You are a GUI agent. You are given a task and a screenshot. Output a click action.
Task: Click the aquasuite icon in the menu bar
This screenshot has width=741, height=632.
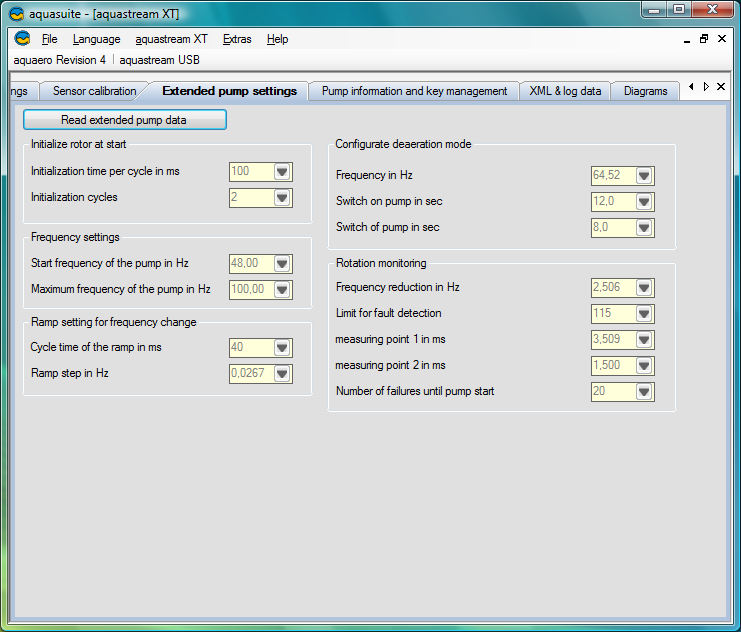pyautogui.click(x=22, y=38)
